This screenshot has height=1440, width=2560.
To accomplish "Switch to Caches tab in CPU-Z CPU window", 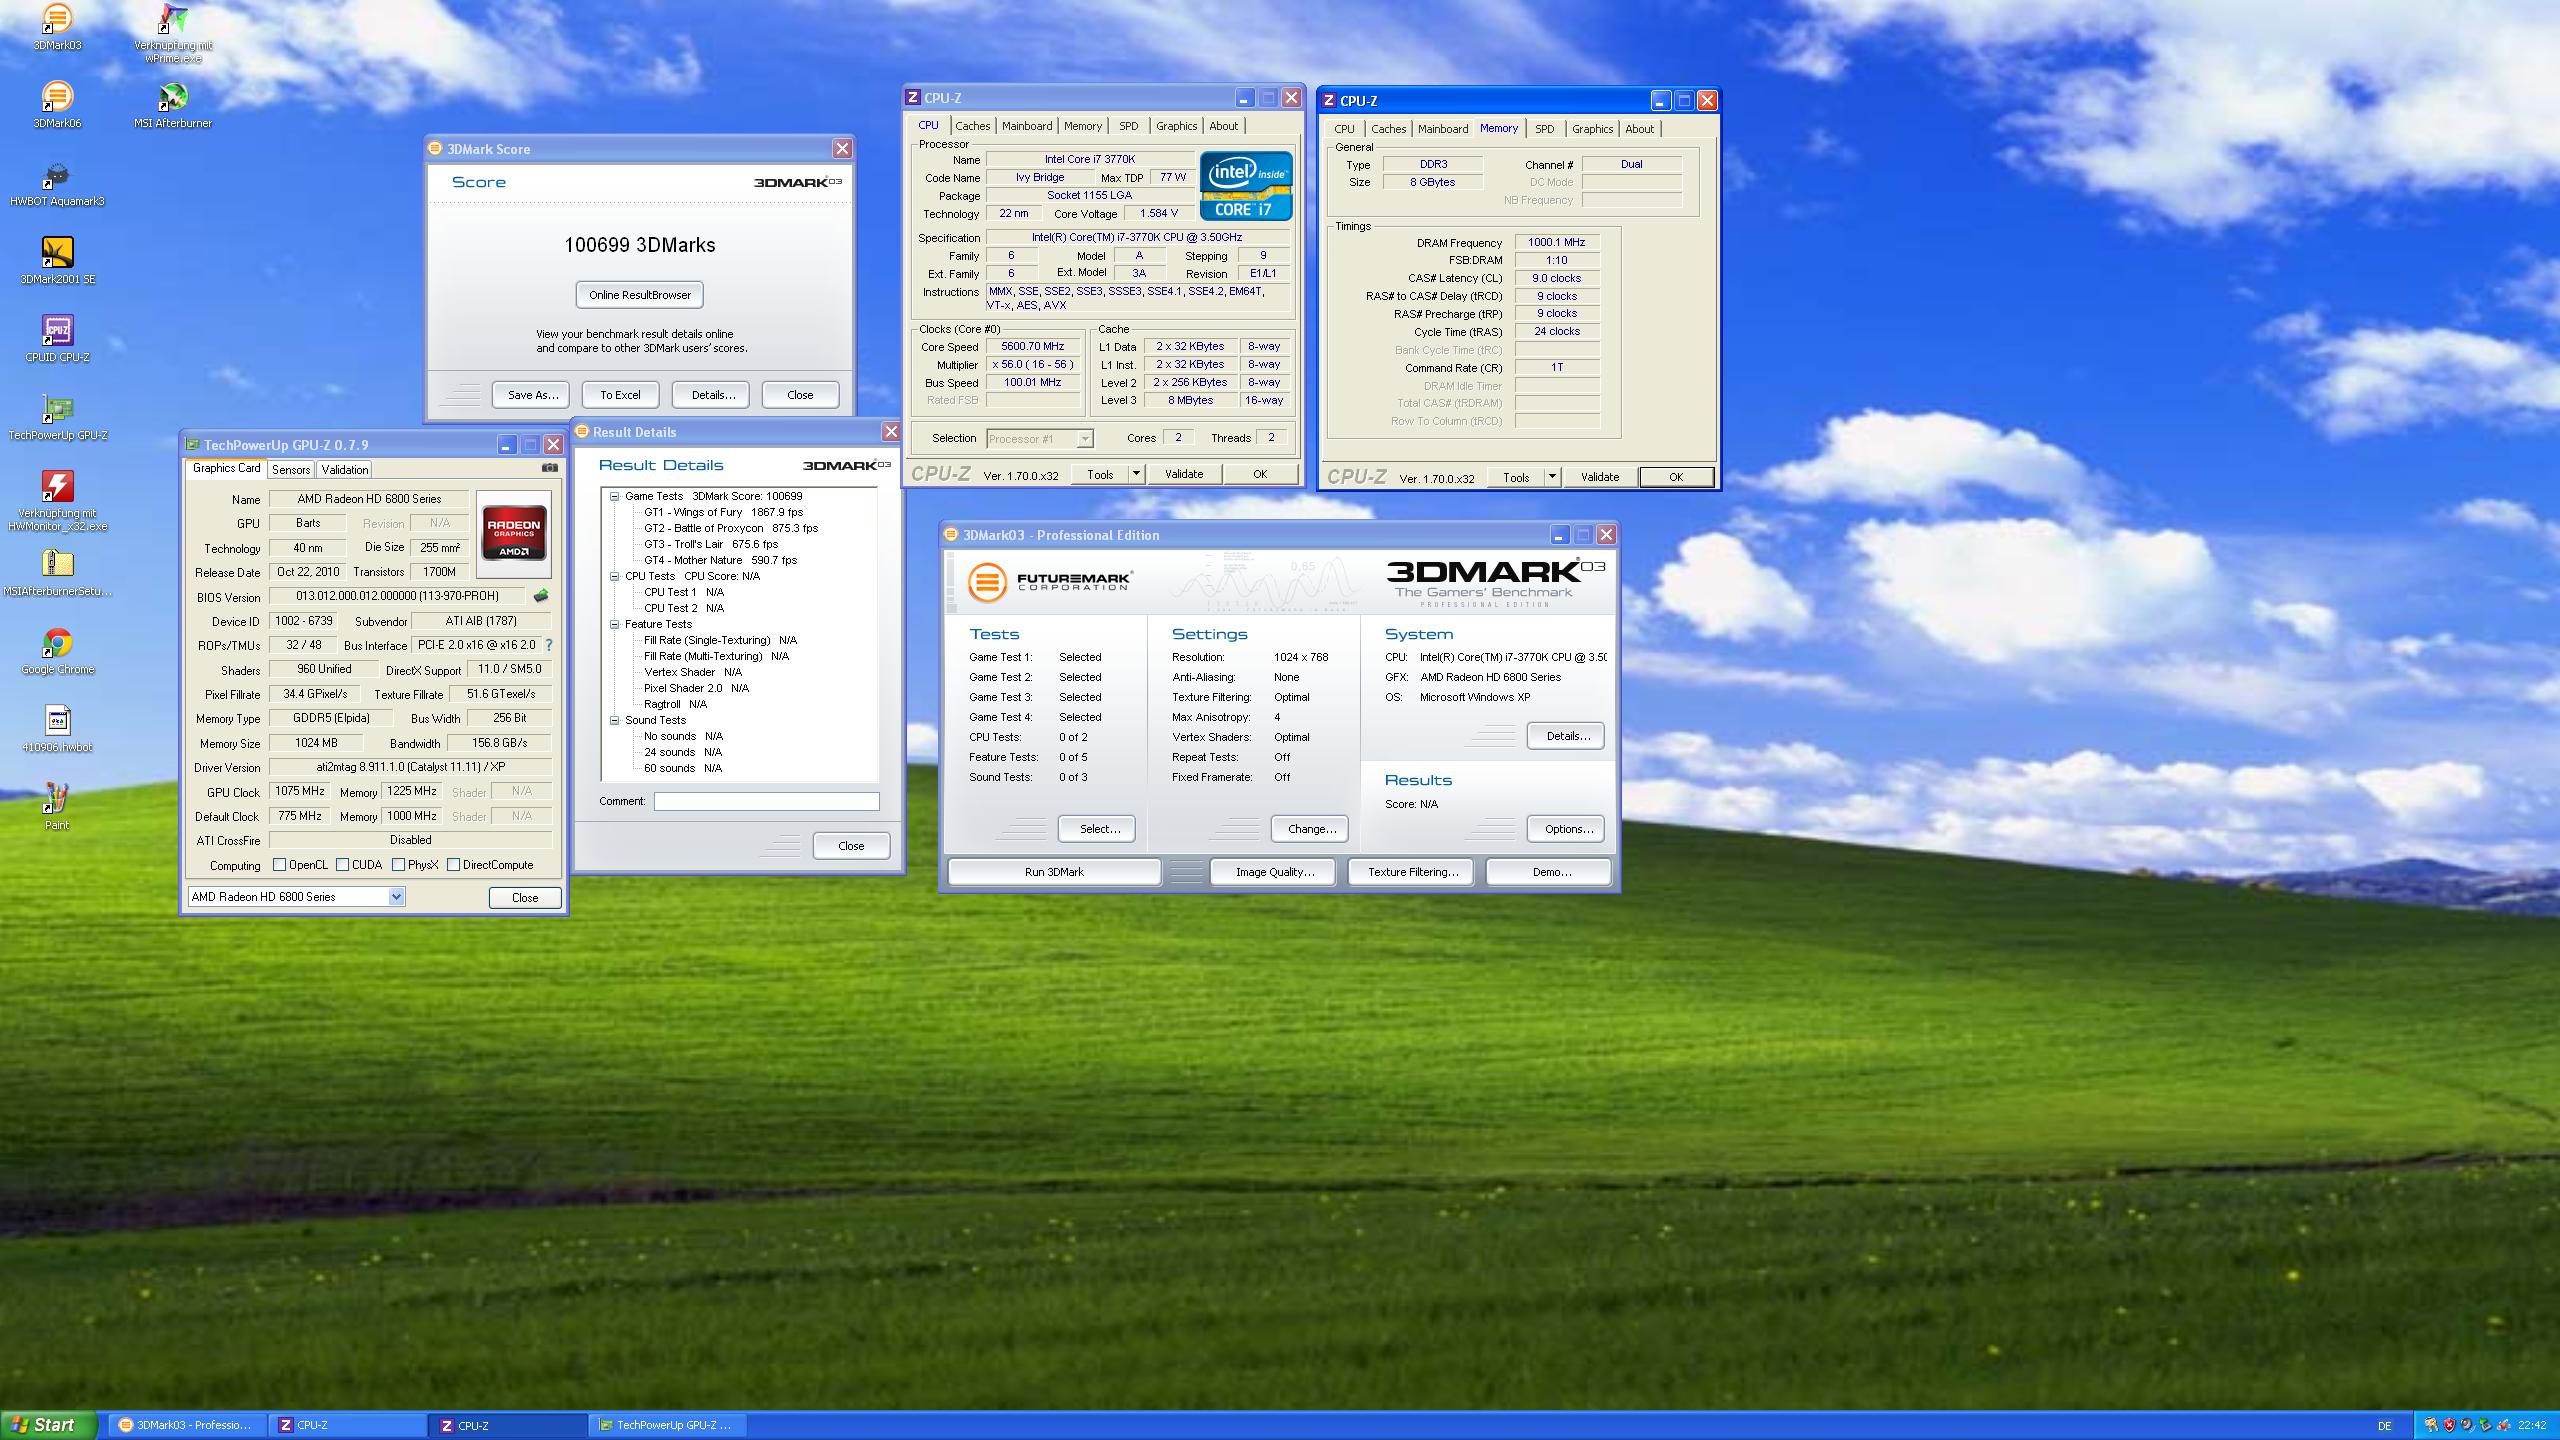I will point(972,126).
